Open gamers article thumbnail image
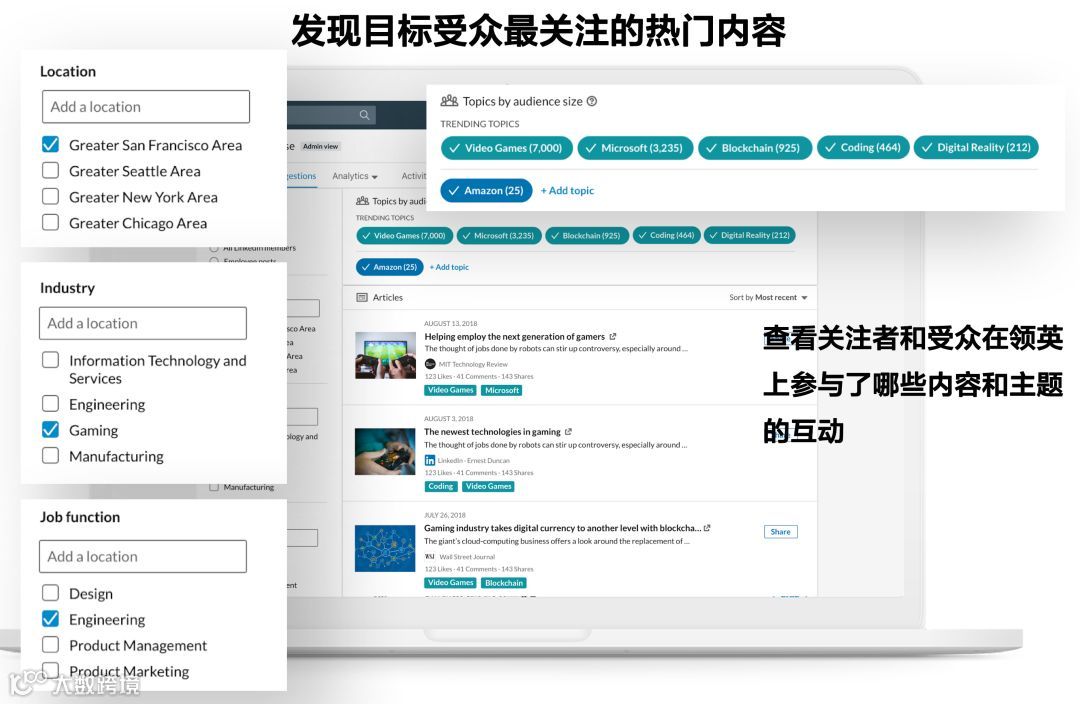Viewport: 1080px width, 704px height. (385, 355)
